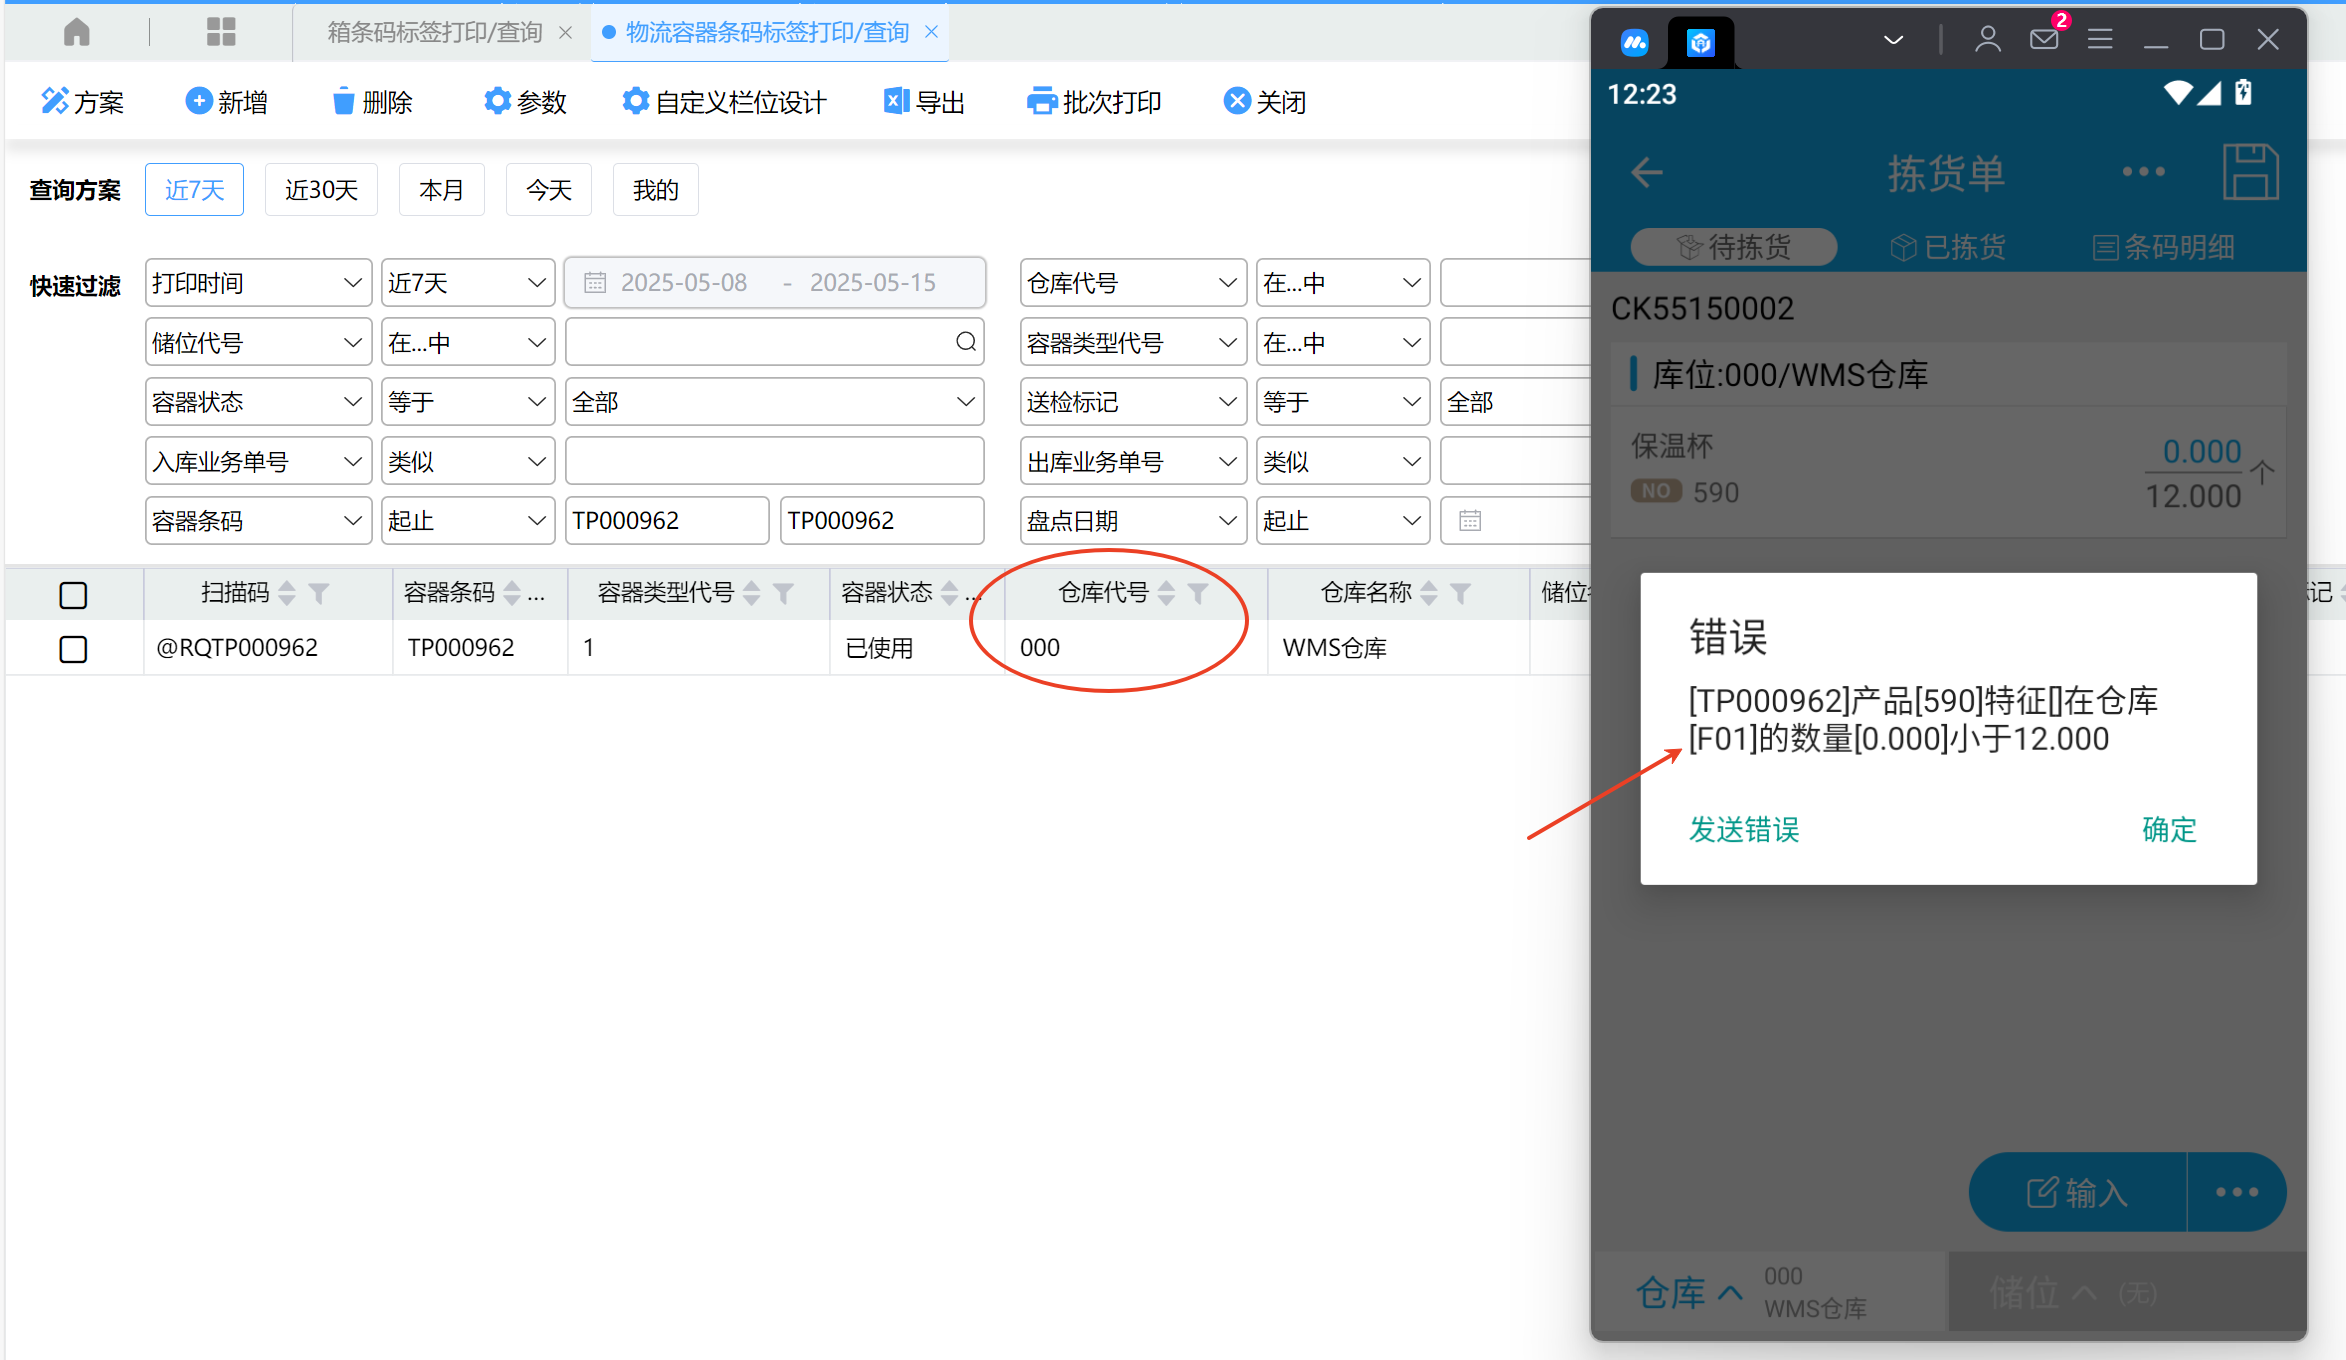2346x1360 pixels.
Task: Open the three-dot menu in 拣货单 header
Action: [2144, 172]
